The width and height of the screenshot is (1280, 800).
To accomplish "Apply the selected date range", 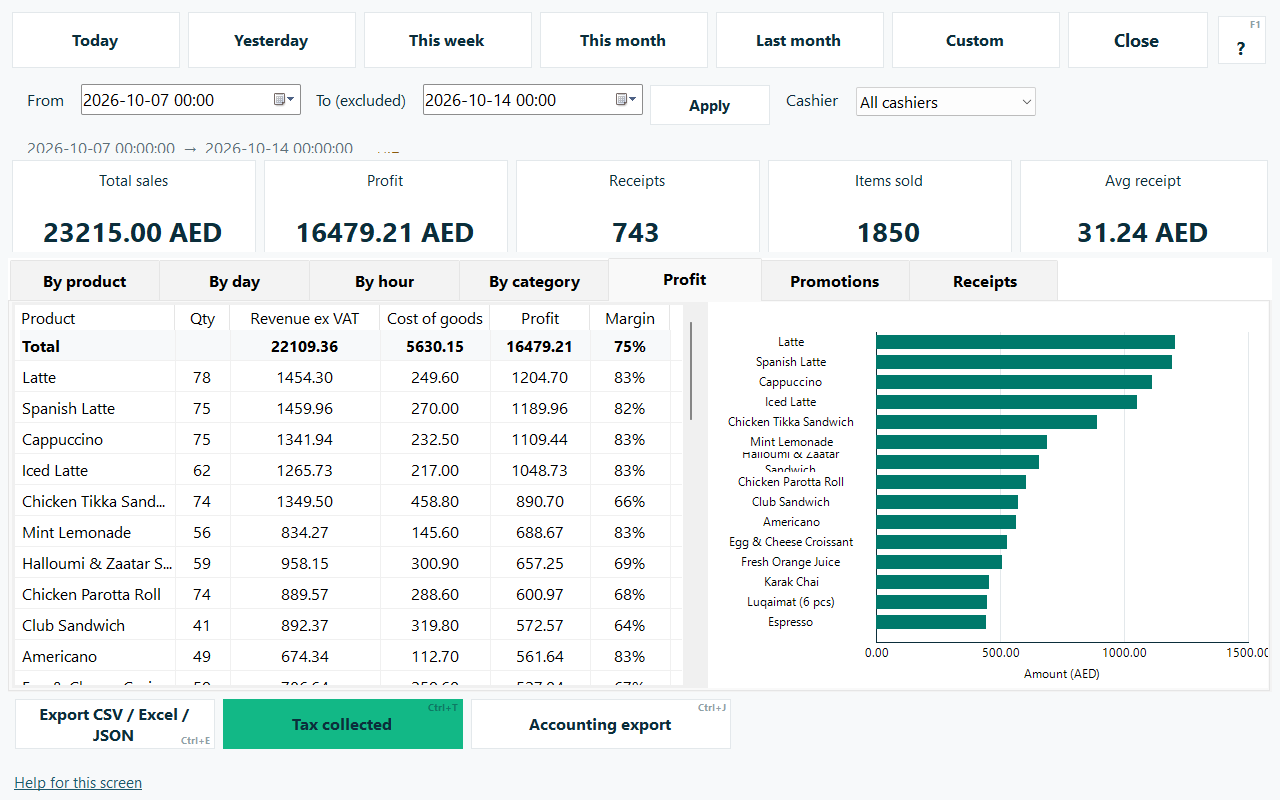I will coord(710,105).
